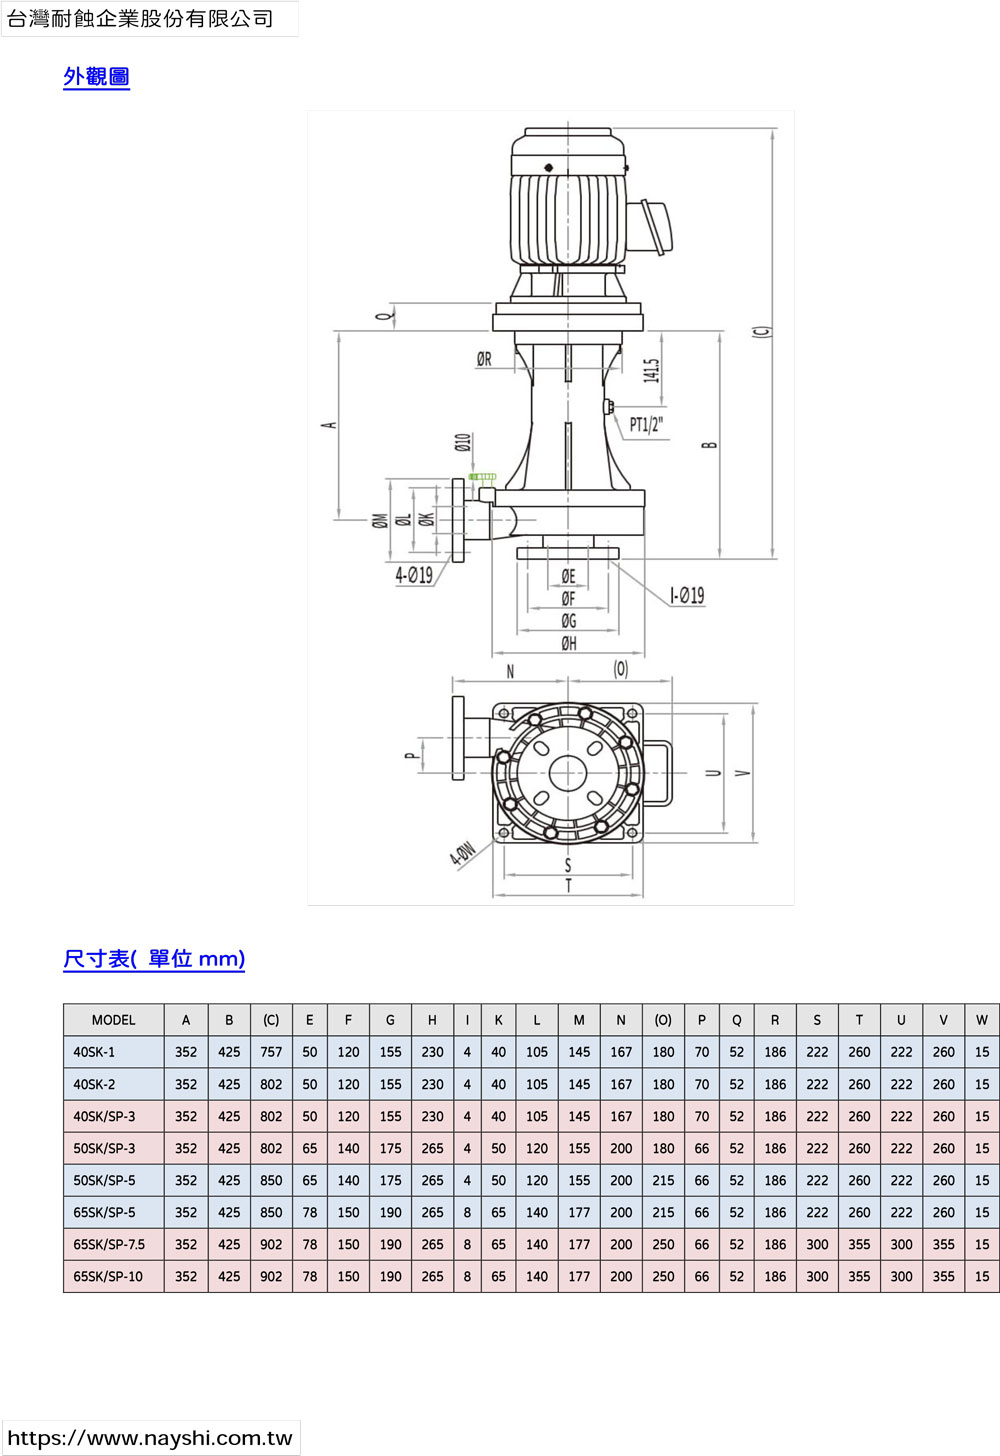The height and width of the screenshot is (1456, 1000).
Task: Click the W column header in the table
Action: click(981, 1020)
